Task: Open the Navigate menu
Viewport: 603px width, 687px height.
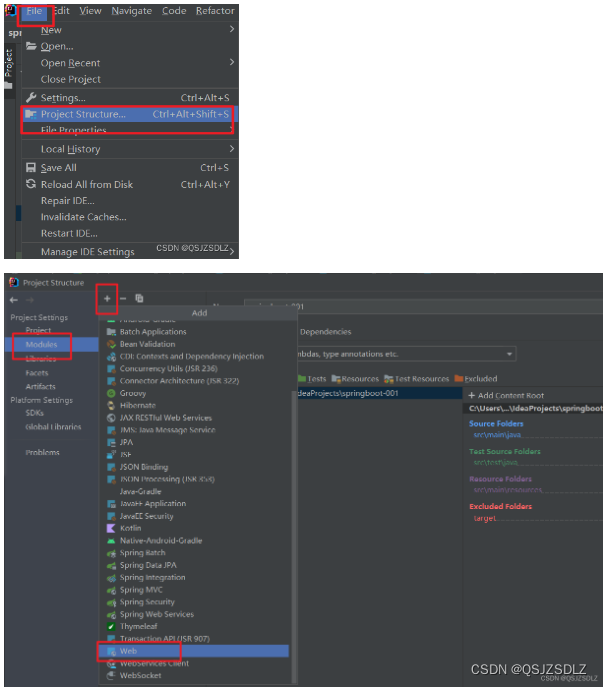Action: pyautogui.click(x=131, y=11)
